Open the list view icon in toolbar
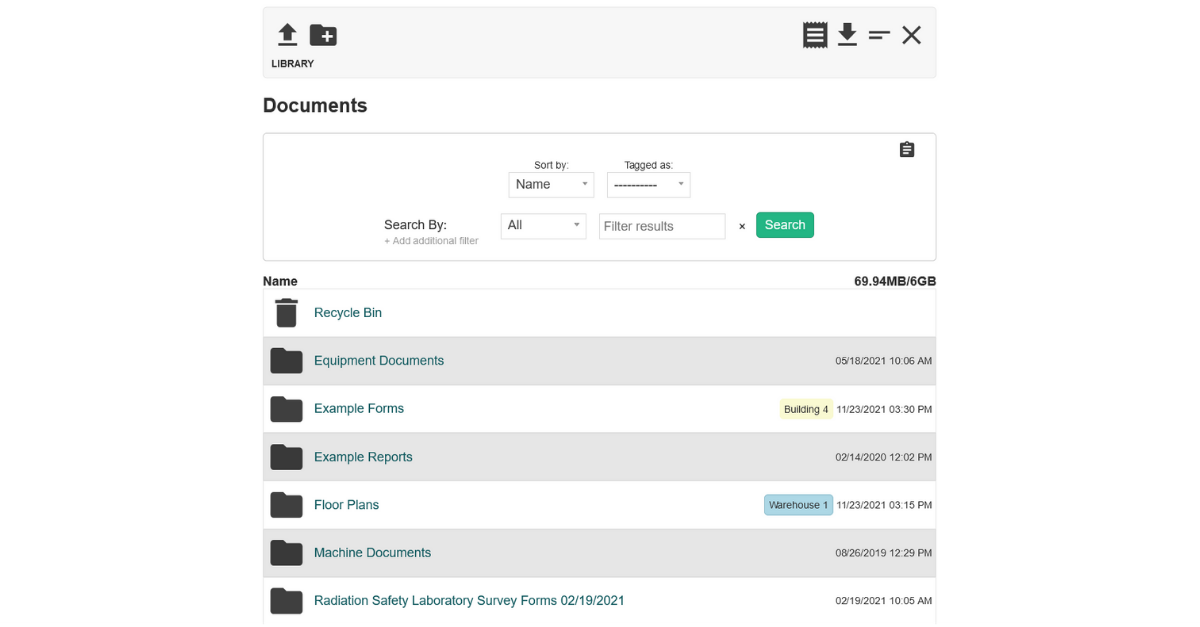 815,35
